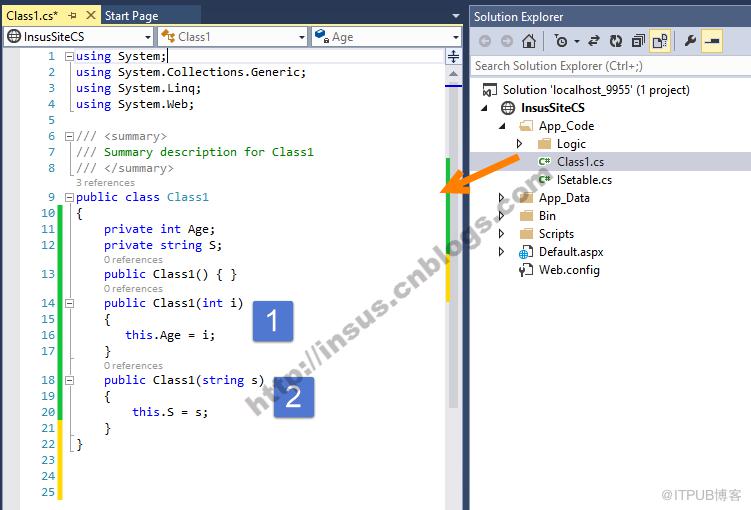Image resolution: width=751 pixels, height=510 pixels.
Task: Select the Scripts folder
Action: point(556,234)
